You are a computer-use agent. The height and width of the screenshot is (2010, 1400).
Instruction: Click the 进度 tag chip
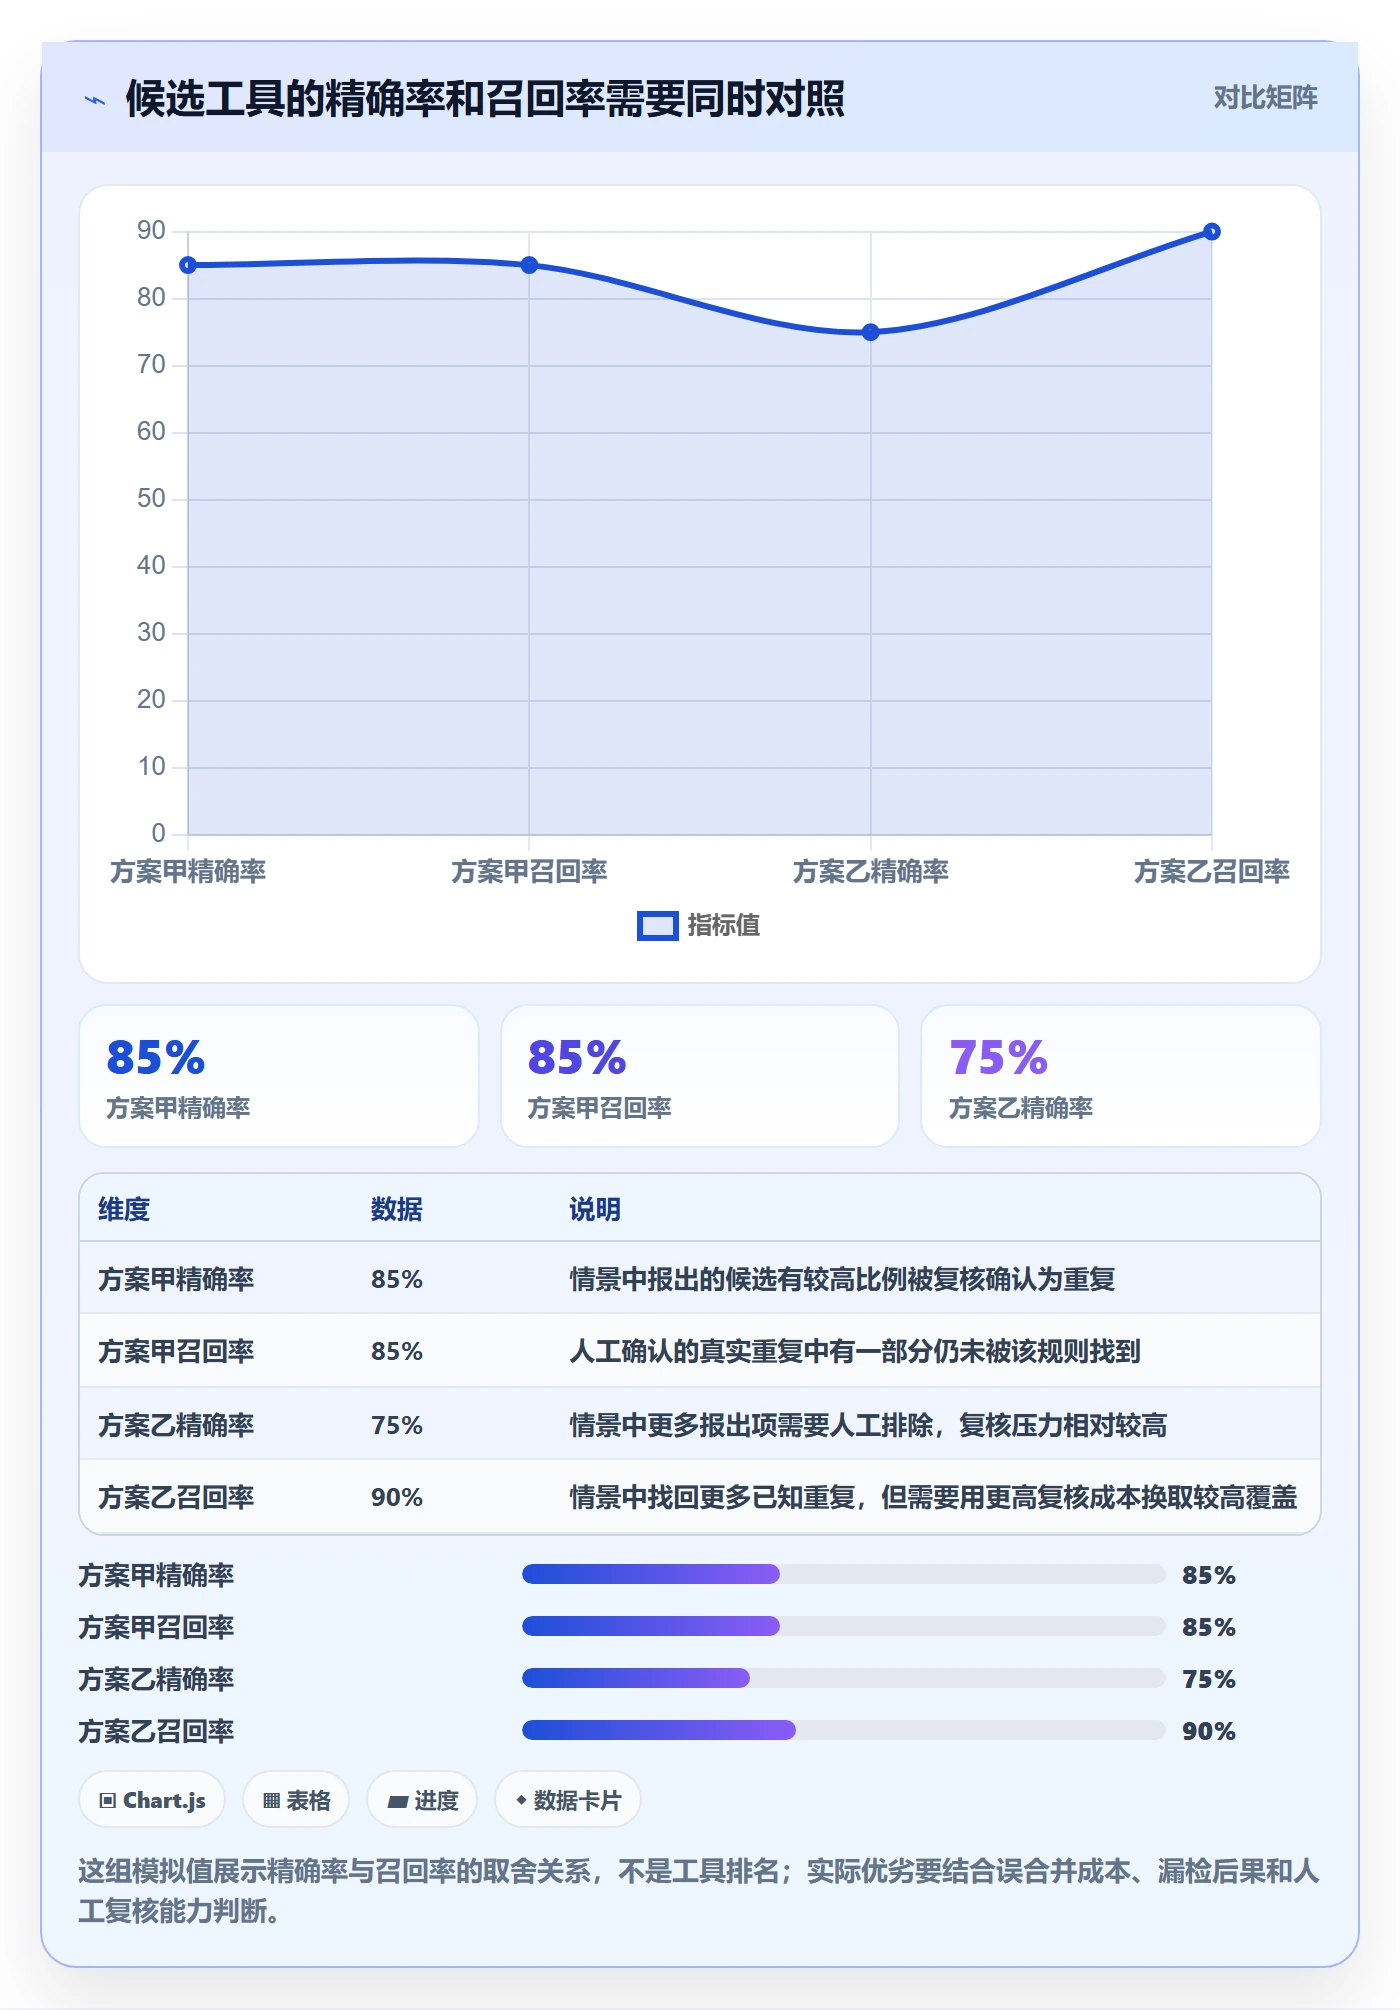pos(422,1800)
